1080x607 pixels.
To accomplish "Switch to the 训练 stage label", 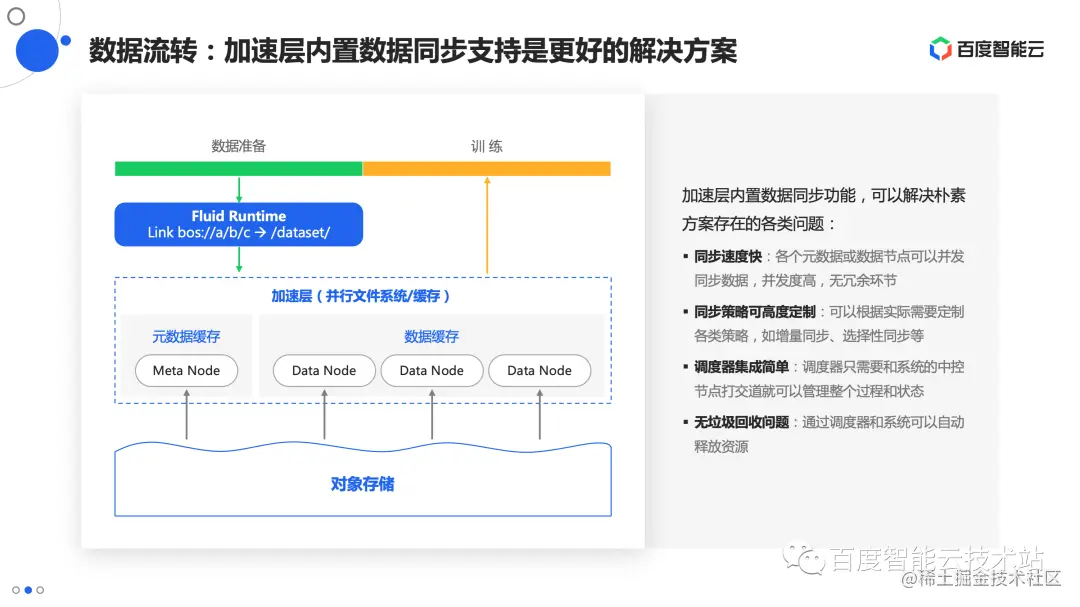I will point(486,146).
